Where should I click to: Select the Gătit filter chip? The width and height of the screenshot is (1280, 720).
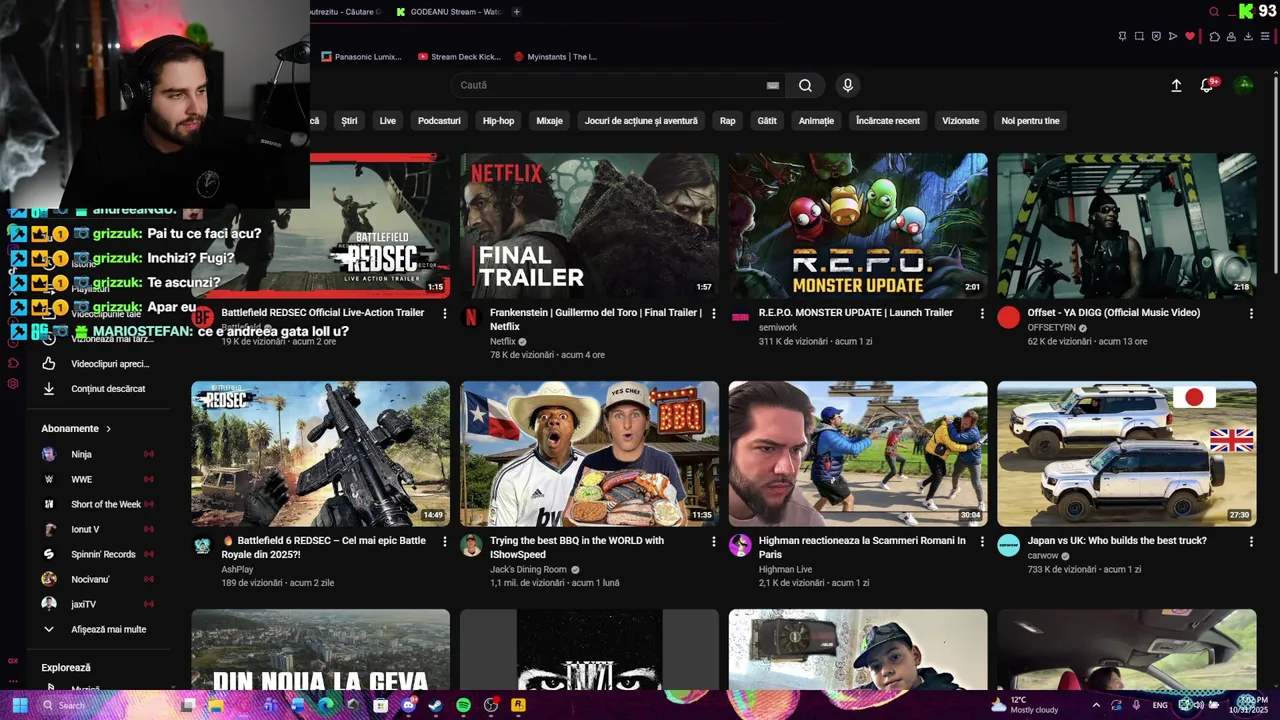point(767,121)
